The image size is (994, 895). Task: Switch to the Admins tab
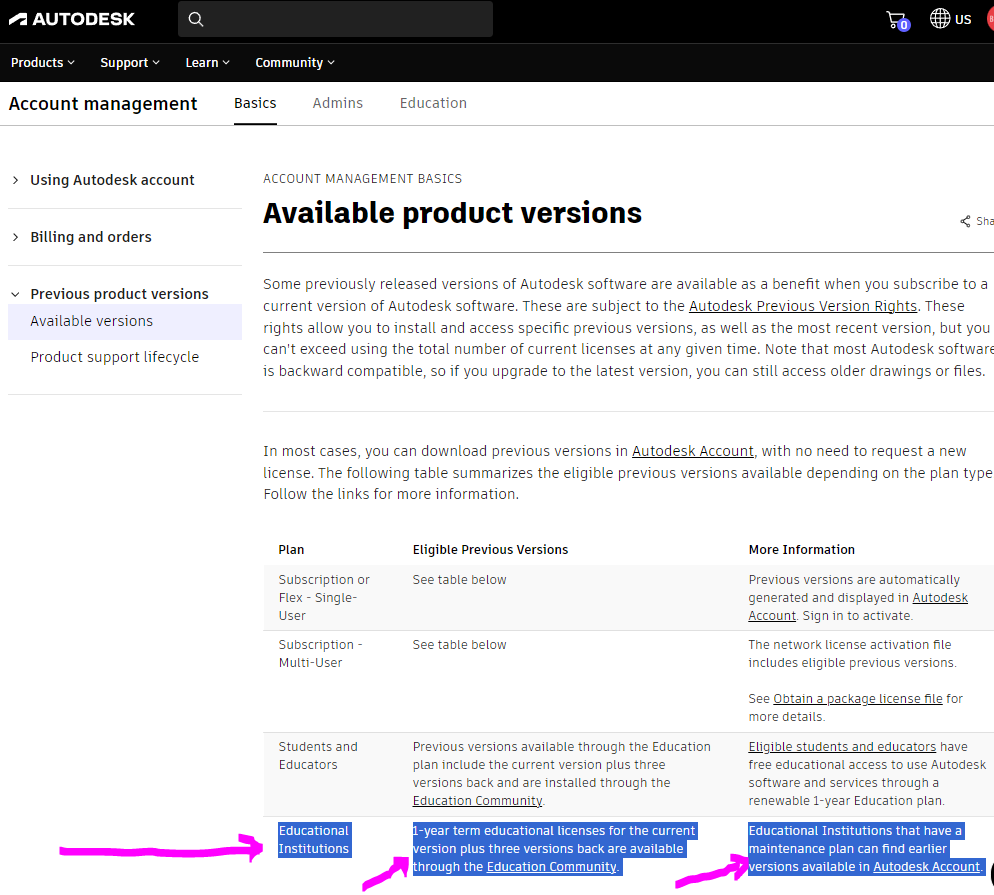(338, 102)
